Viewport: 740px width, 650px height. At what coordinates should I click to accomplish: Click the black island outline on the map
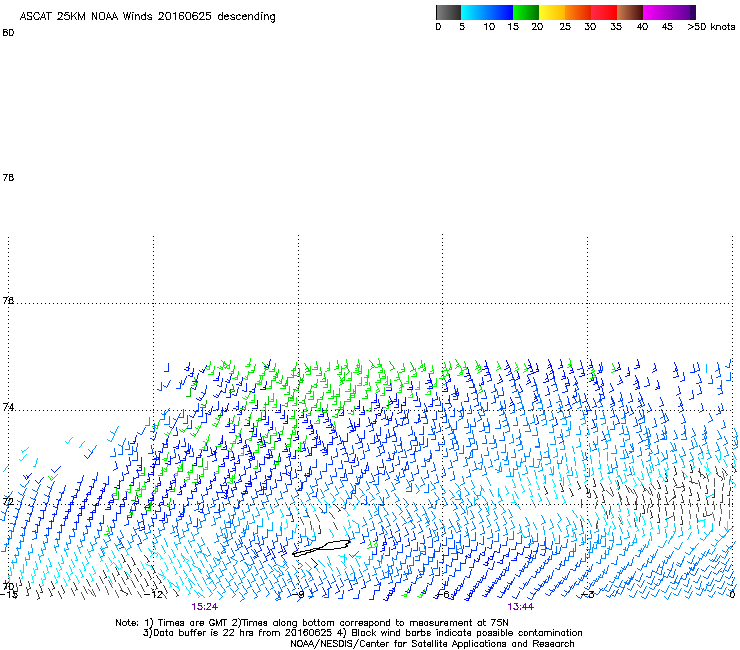click(x=321, y=548)
